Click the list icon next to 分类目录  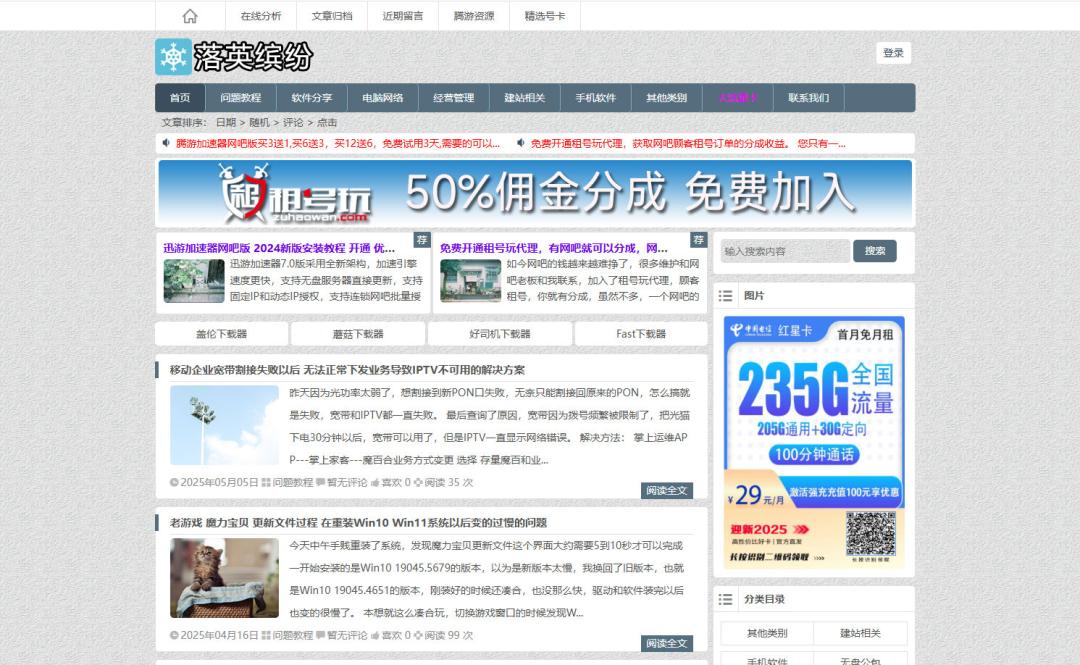[x=725, y=599]
